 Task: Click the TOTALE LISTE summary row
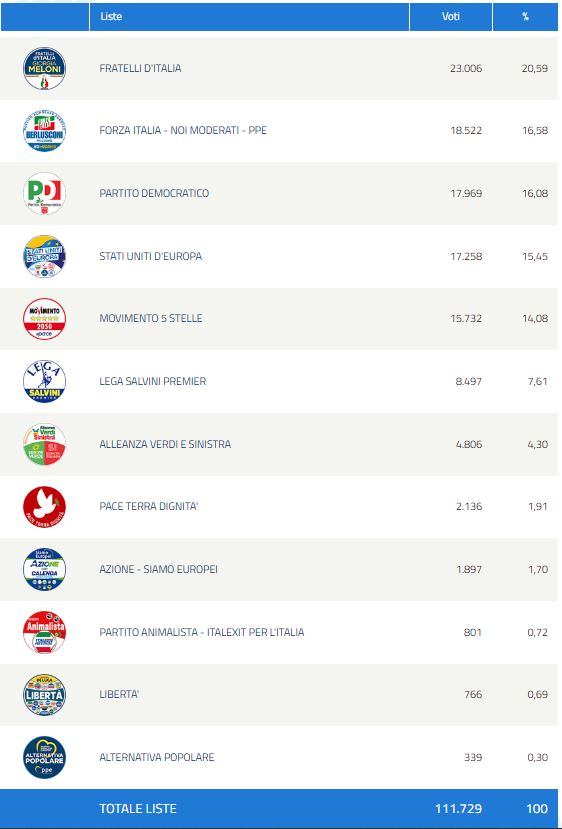[x=279, y=808]
